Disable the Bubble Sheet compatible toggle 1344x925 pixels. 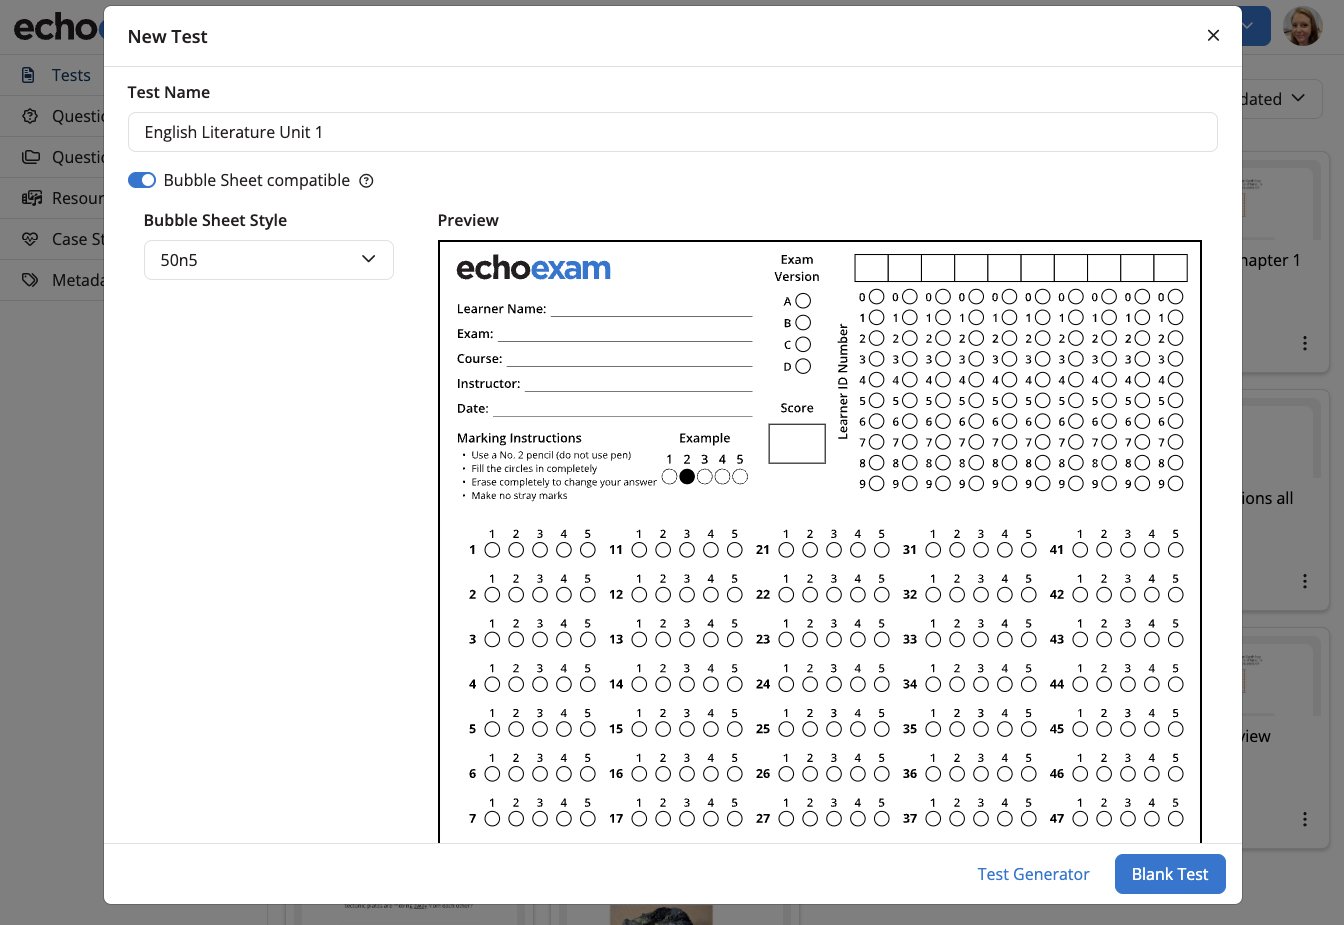point(142,180)
